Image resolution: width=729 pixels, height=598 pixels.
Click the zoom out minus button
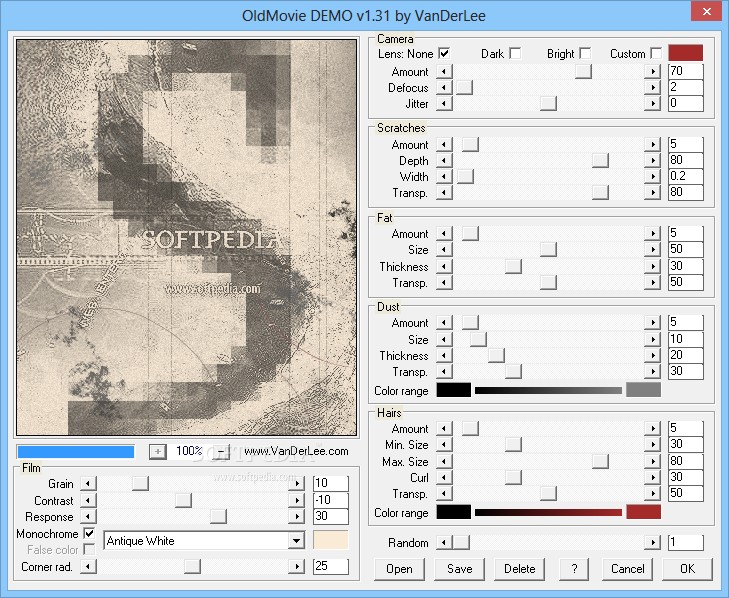(222, 451)
